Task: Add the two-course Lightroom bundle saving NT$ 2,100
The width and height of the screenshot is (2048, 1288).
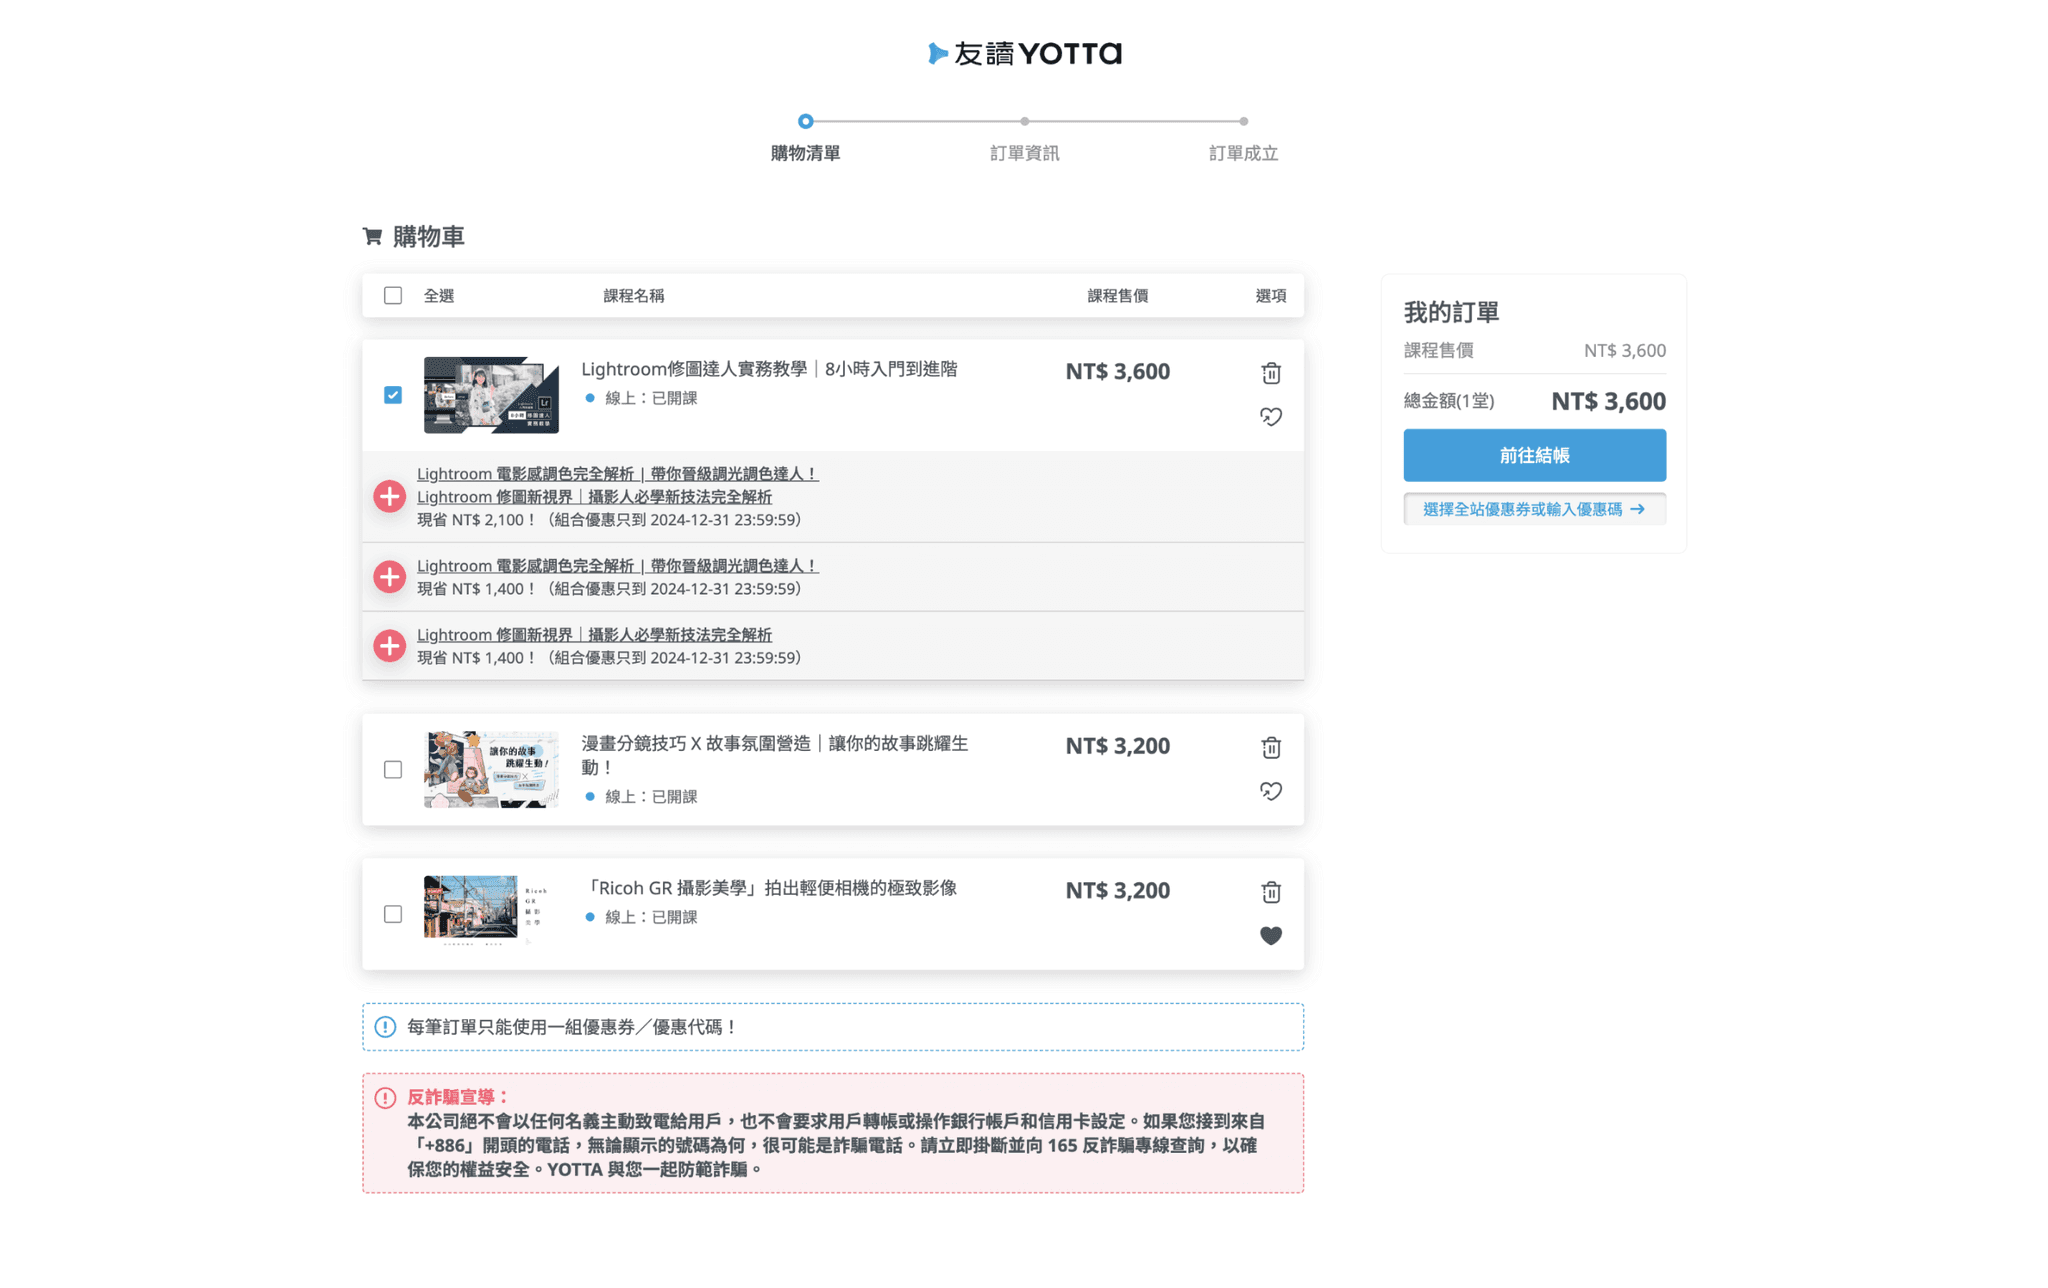Action: 389,496
